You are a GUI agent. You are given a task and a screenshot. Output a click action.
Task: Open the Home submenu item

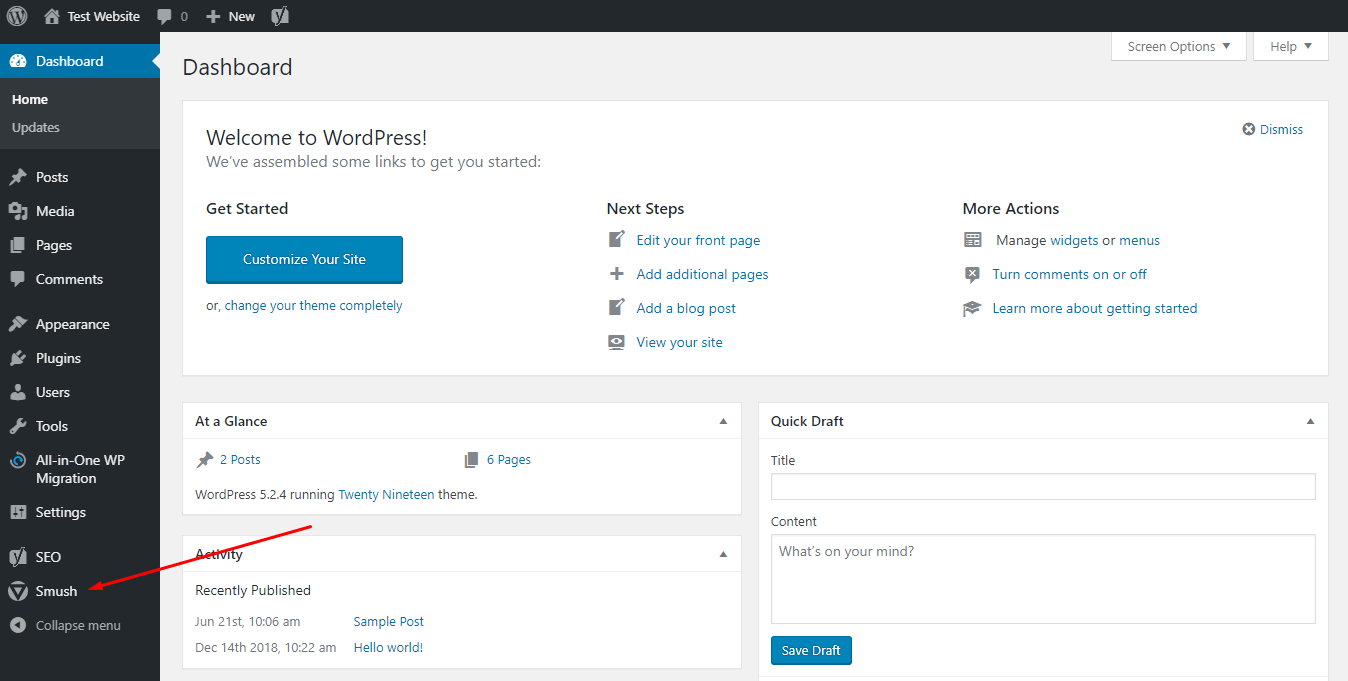[30, 99]
